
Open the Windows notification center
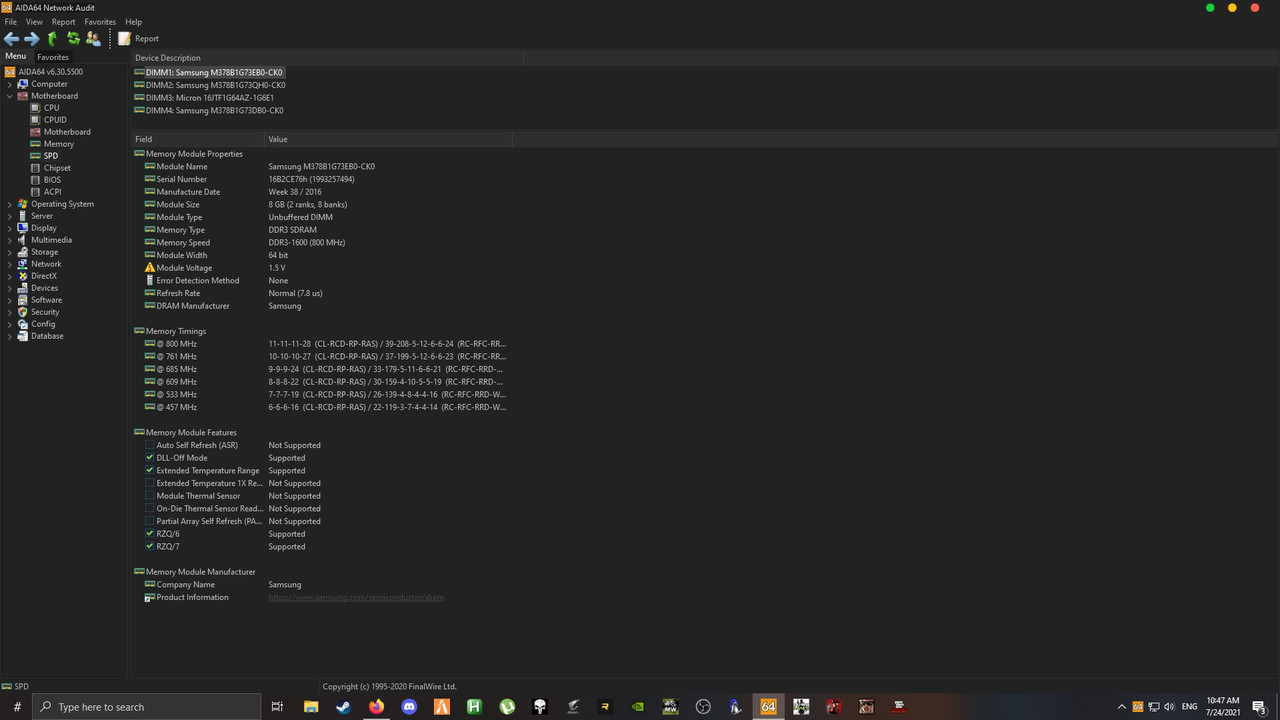[x=1259, y=707]
